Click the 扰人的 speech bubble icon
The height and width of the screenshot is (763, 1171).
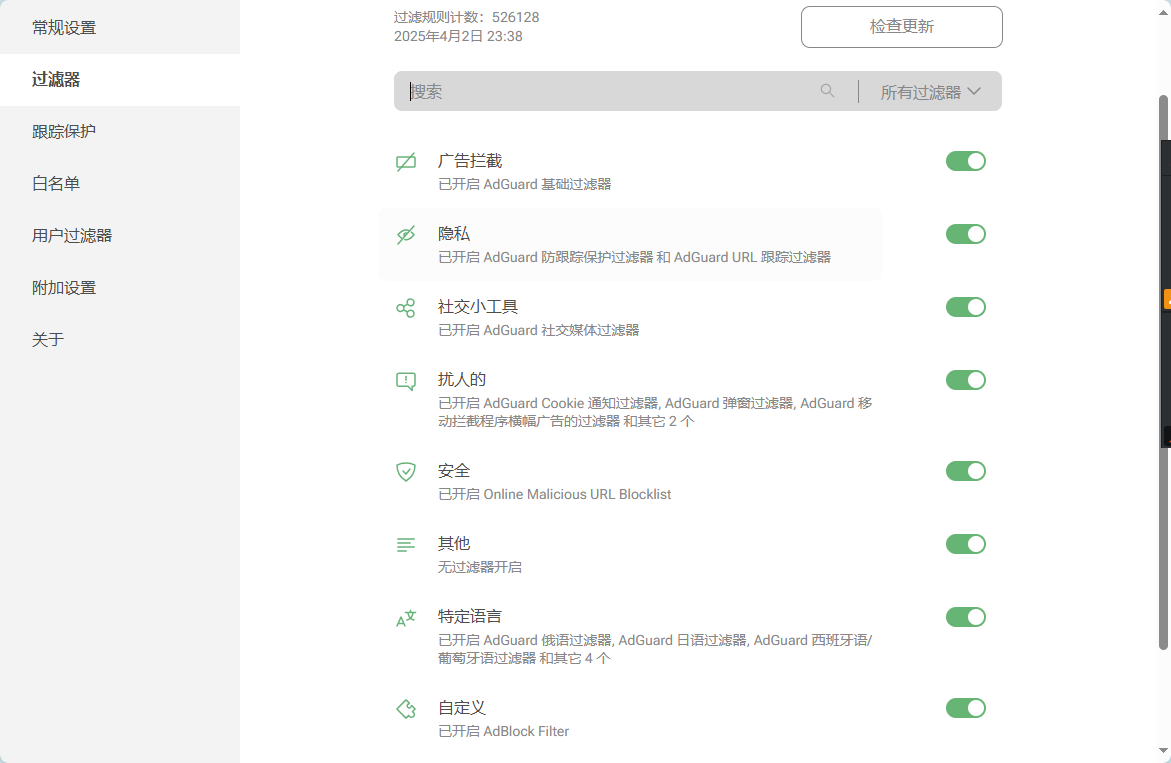[406, 382]
